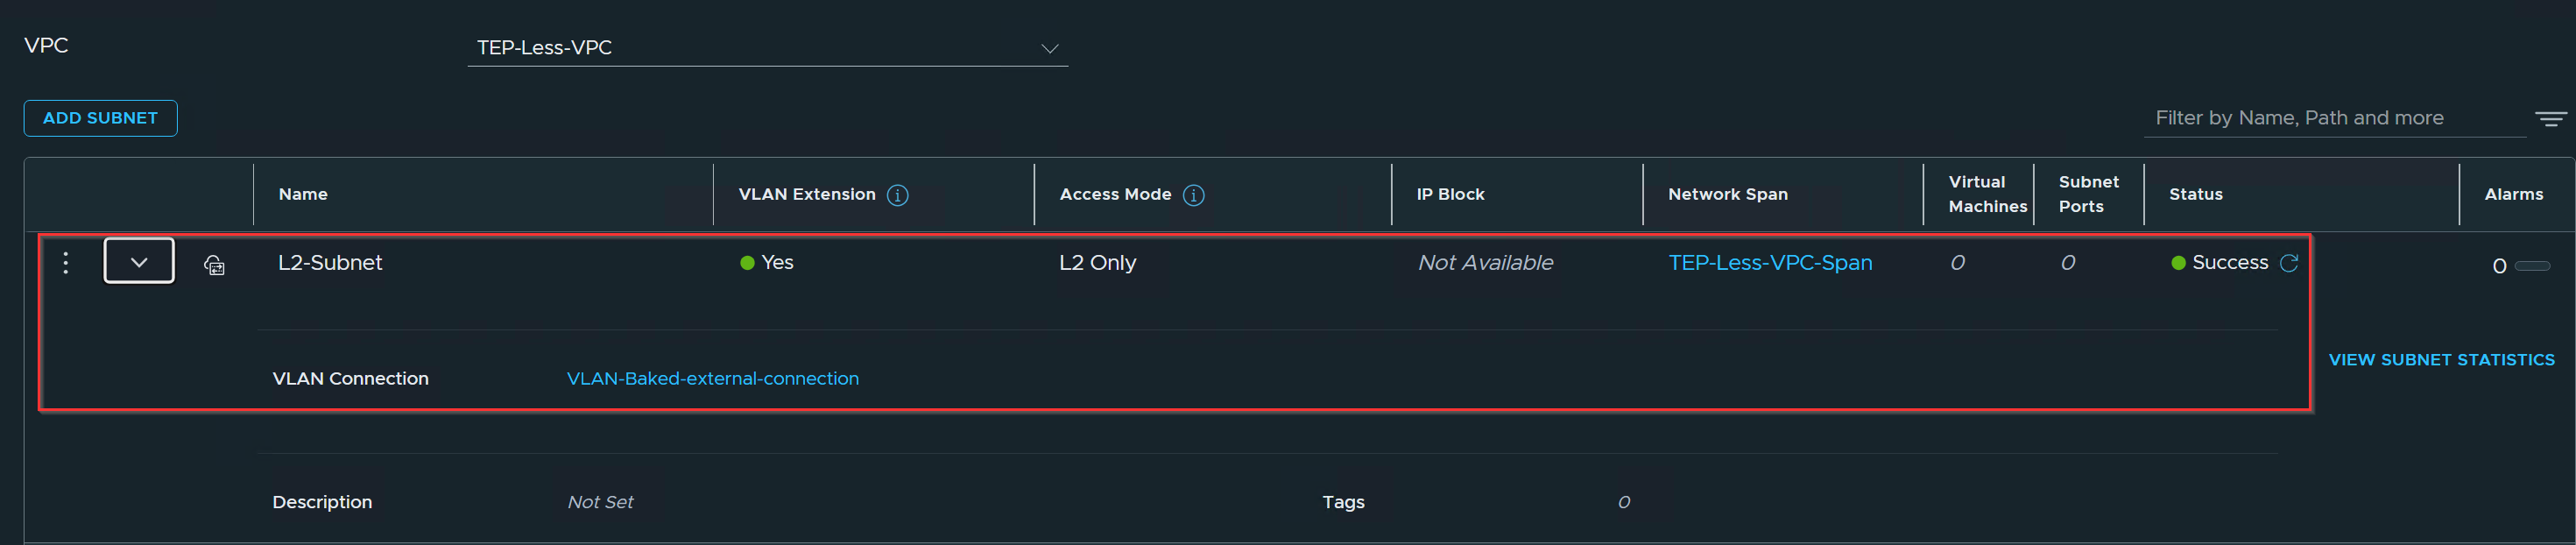Click the green Success status indicator dot
The height and width of the screenshot is (545, 2576).
pyautogui.click(x=2178, y=263)
